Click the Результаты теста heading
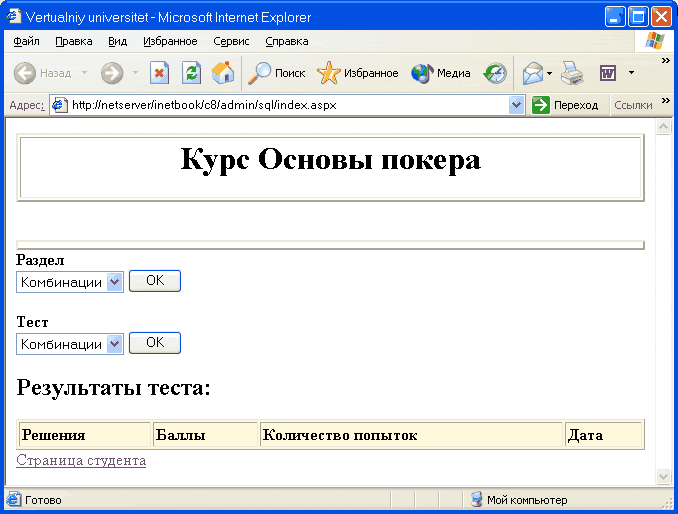 113,387
